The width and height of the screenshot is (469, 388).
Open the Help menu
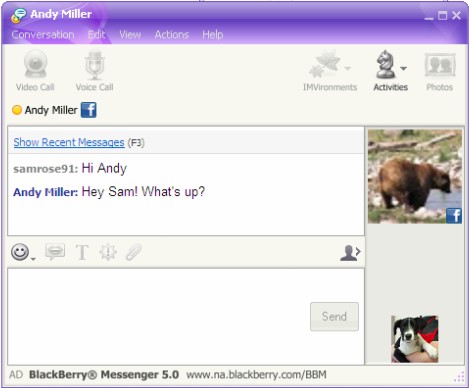click(213, 35)
